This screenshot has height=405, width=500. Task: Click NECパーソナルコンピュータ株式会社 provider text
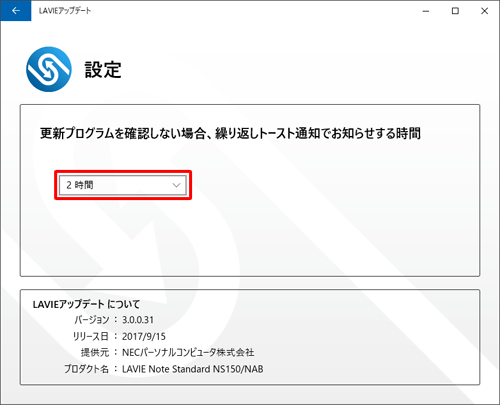tap(188, 353)
